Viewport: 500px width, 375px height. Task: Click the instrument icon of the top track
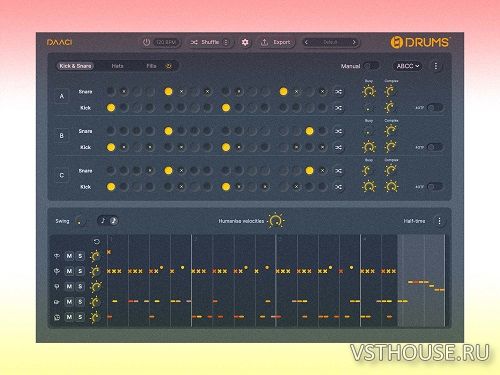57,256
